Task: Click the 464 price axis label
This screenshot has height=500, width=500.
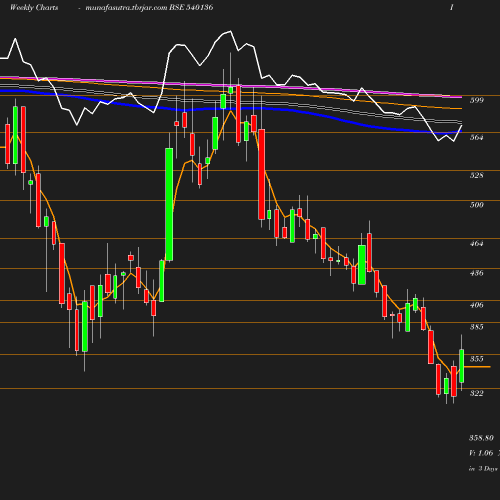Action: tap(476, 244)
